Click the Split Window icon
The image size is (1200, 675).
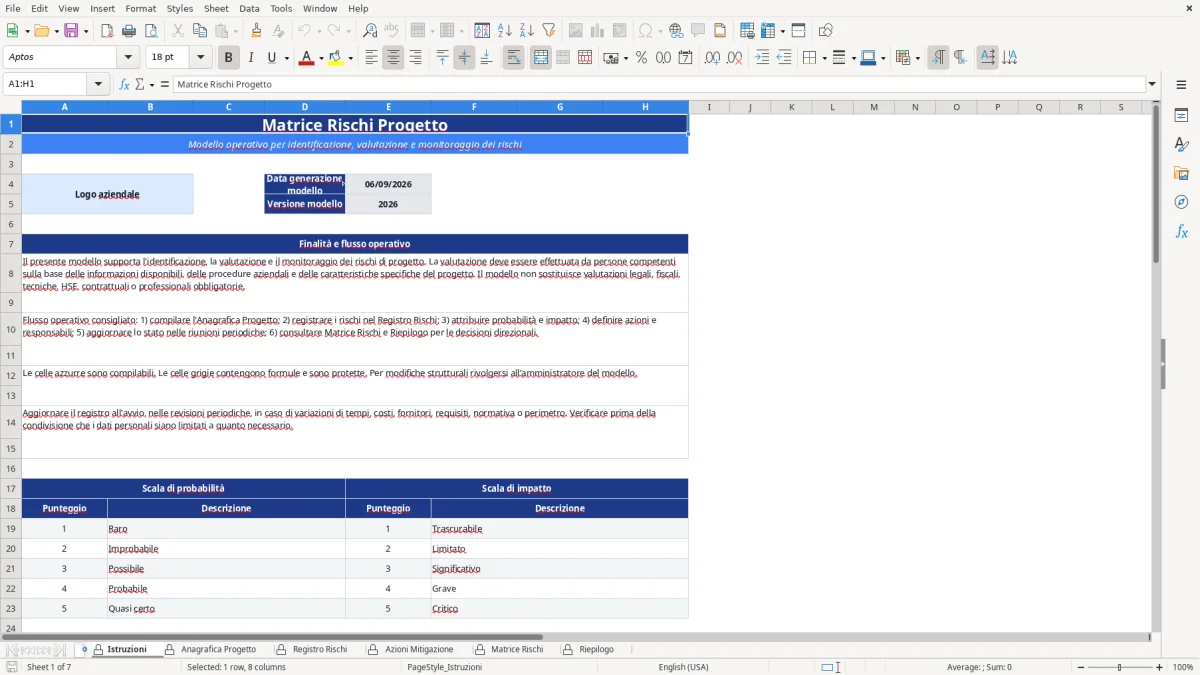(x=799, y=31)
